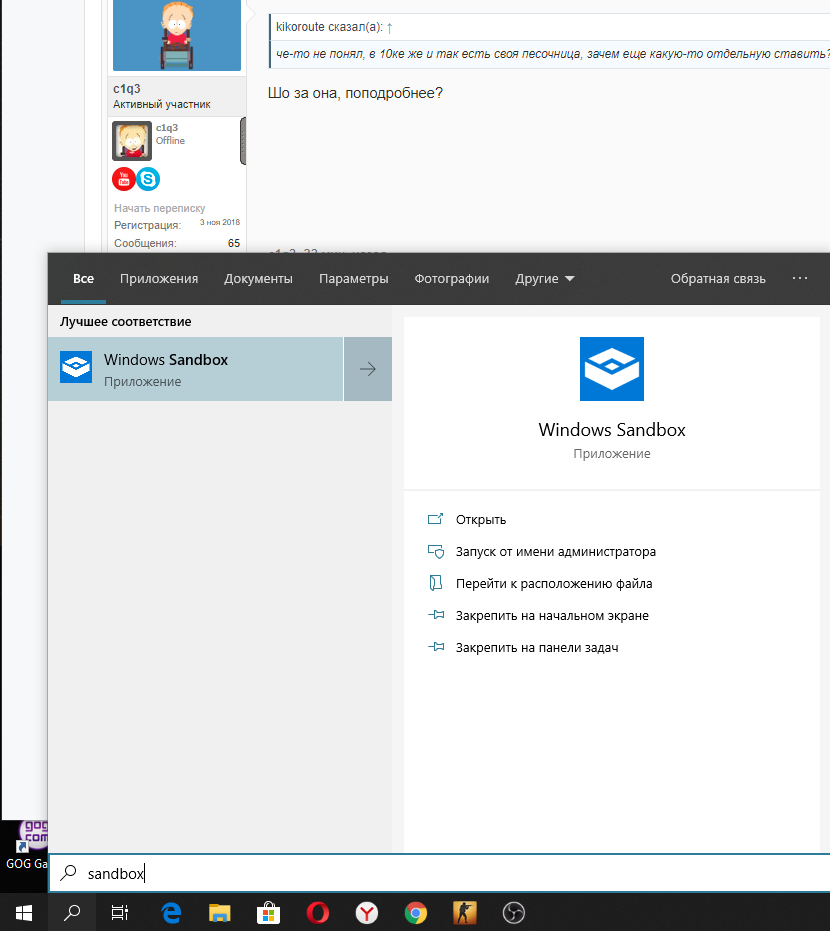
Task: Open Microsoft Store from taskbar
Action: [268, 913]
